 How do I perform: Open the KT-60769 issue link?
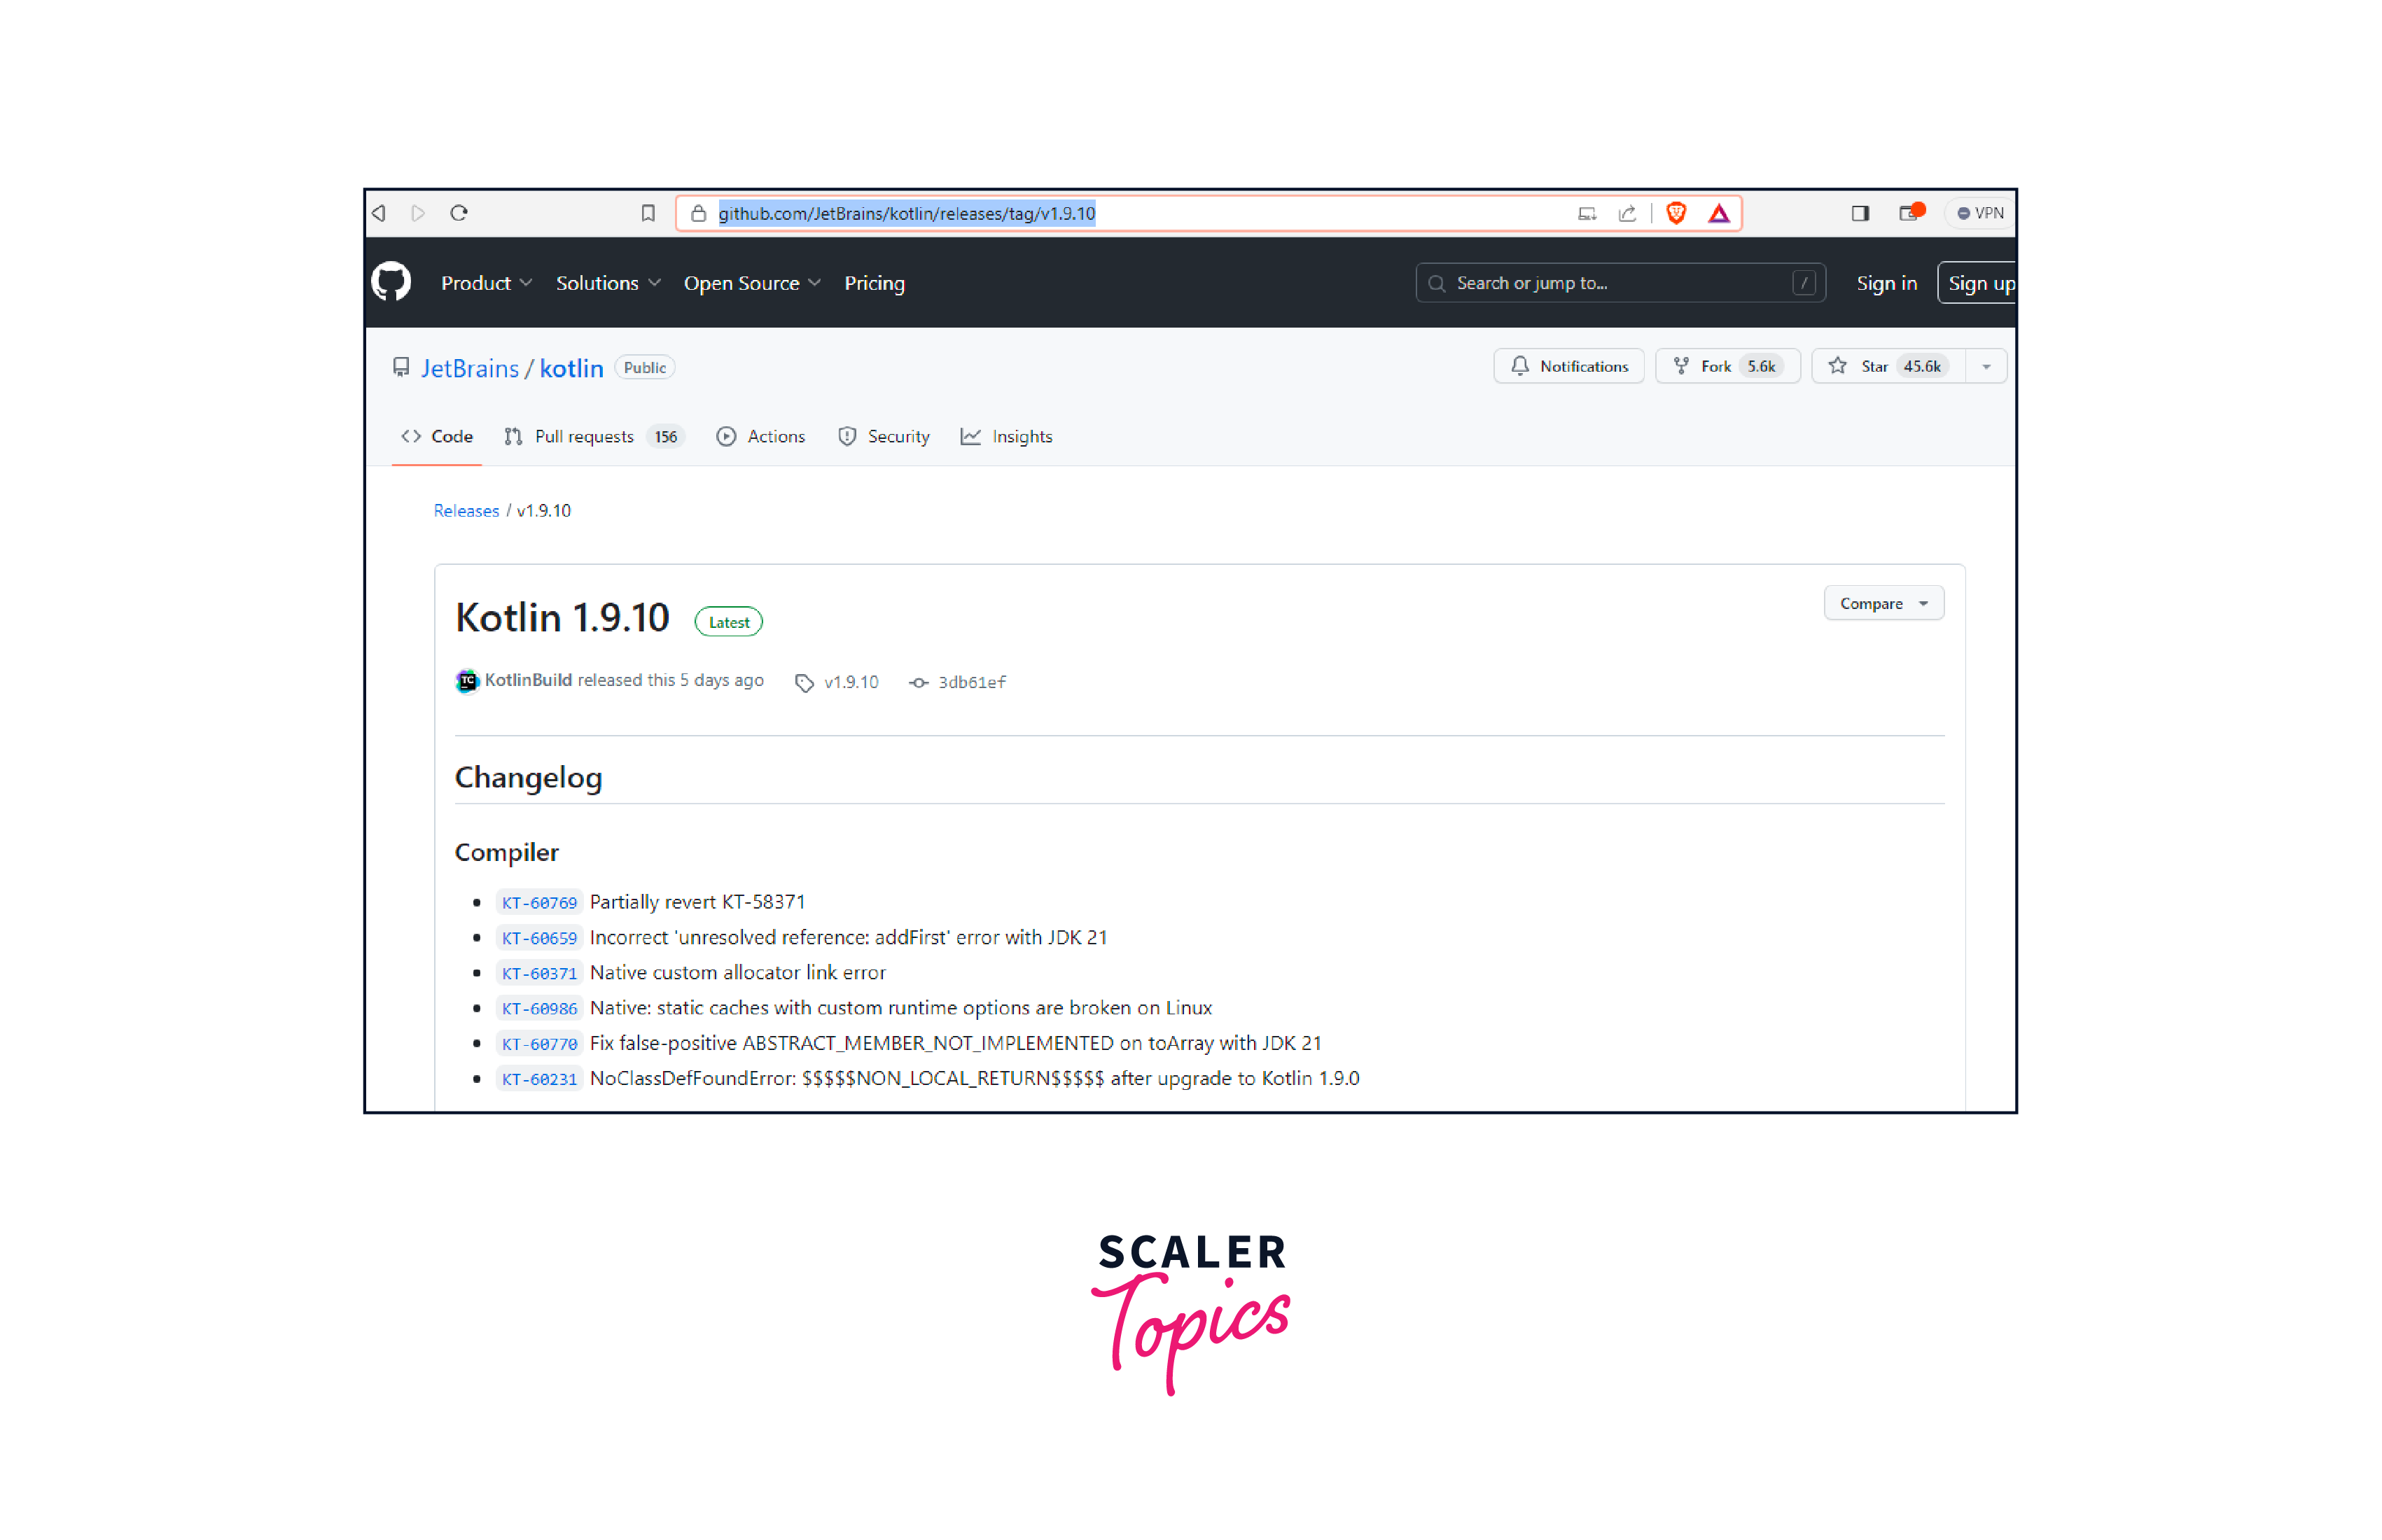click(539, 902)
